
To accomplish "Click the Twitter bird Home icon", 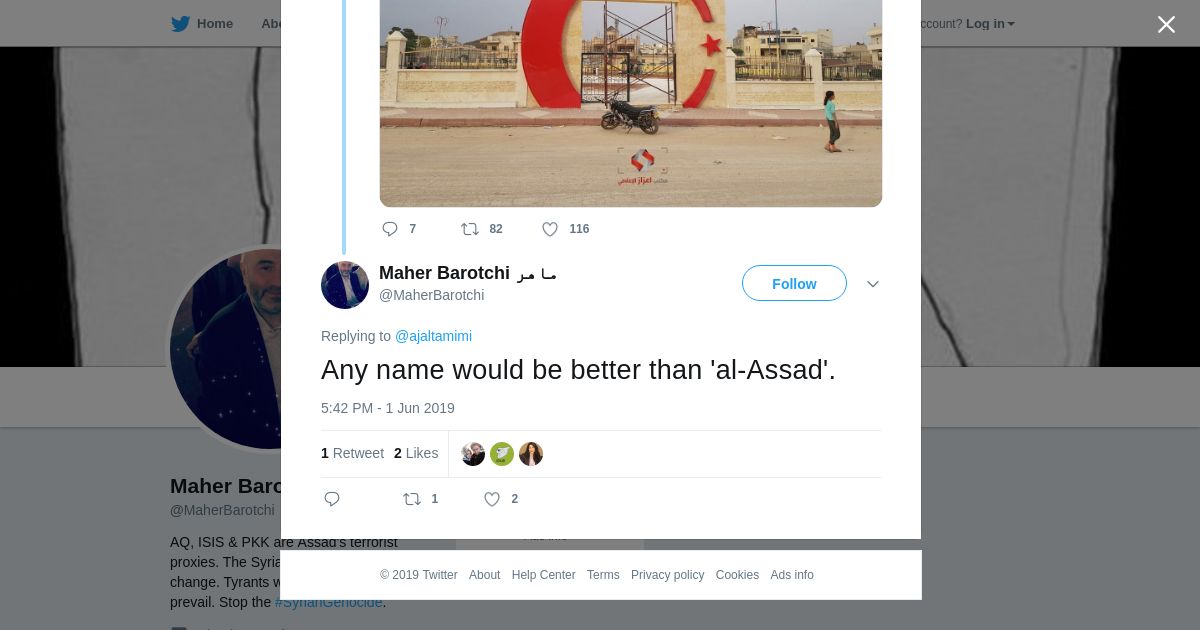I will 181,24.
